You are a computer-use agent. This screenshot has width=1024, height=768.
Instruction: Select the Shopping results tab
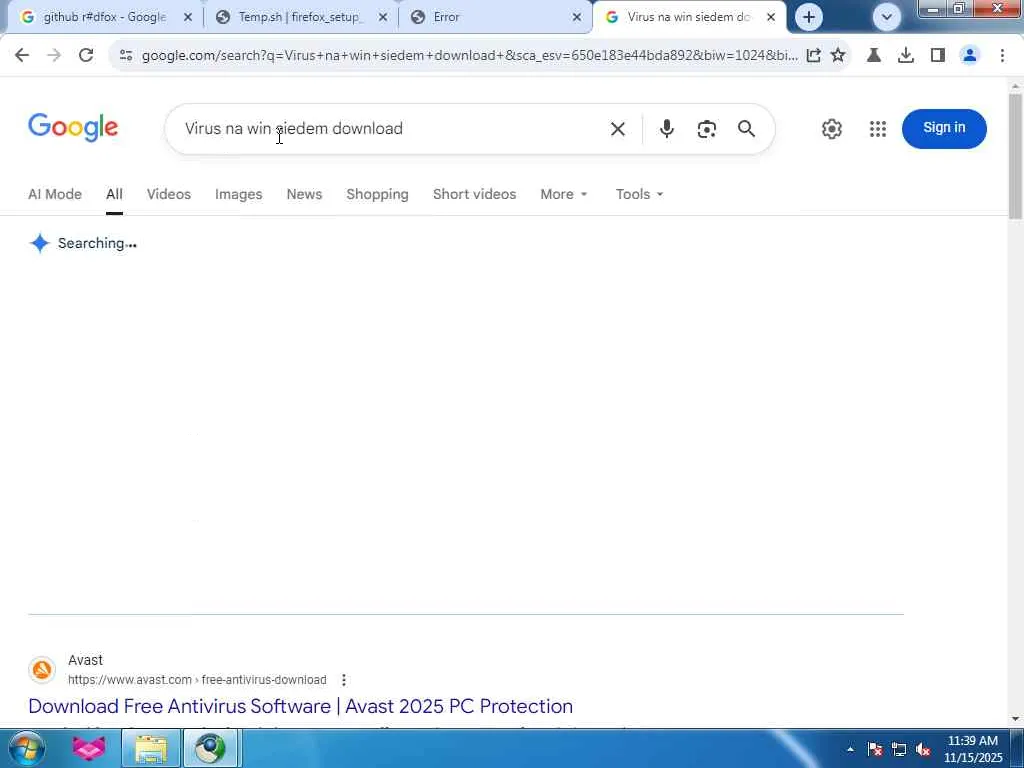click(x=377, y=194)
